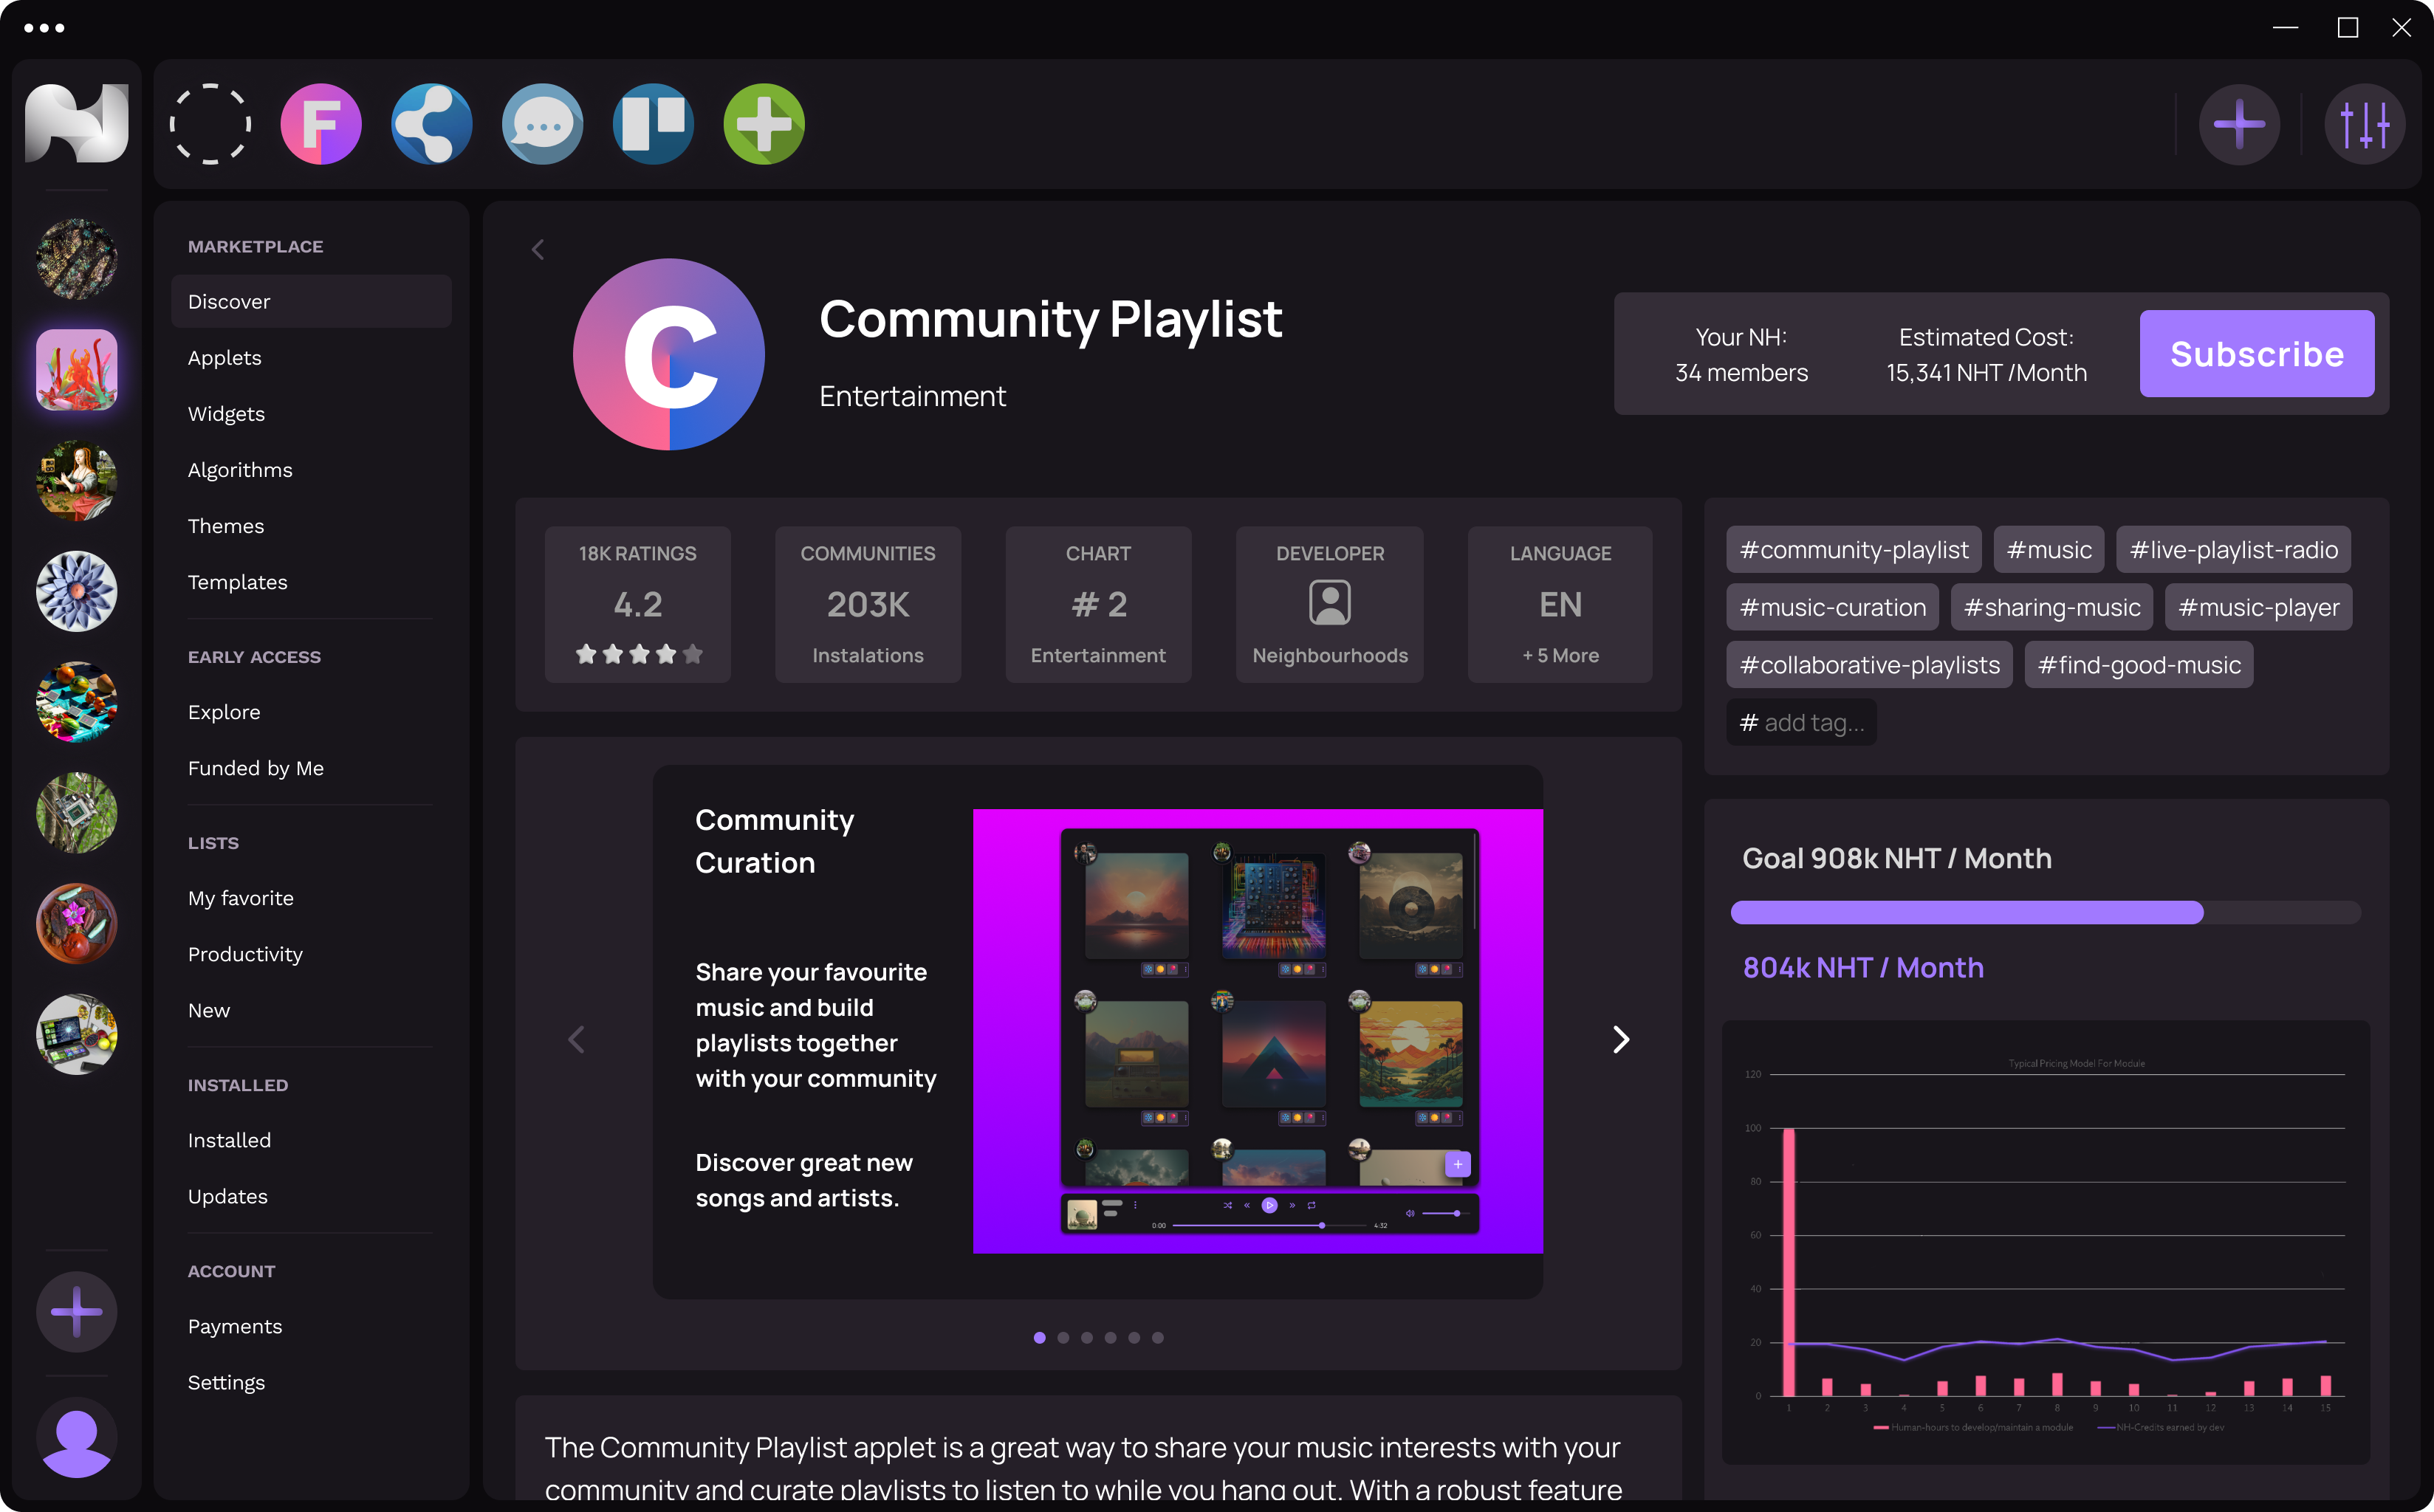Go to next carousel slide arrow
The image size is (2434, 1512).
pos(1621,1039)
